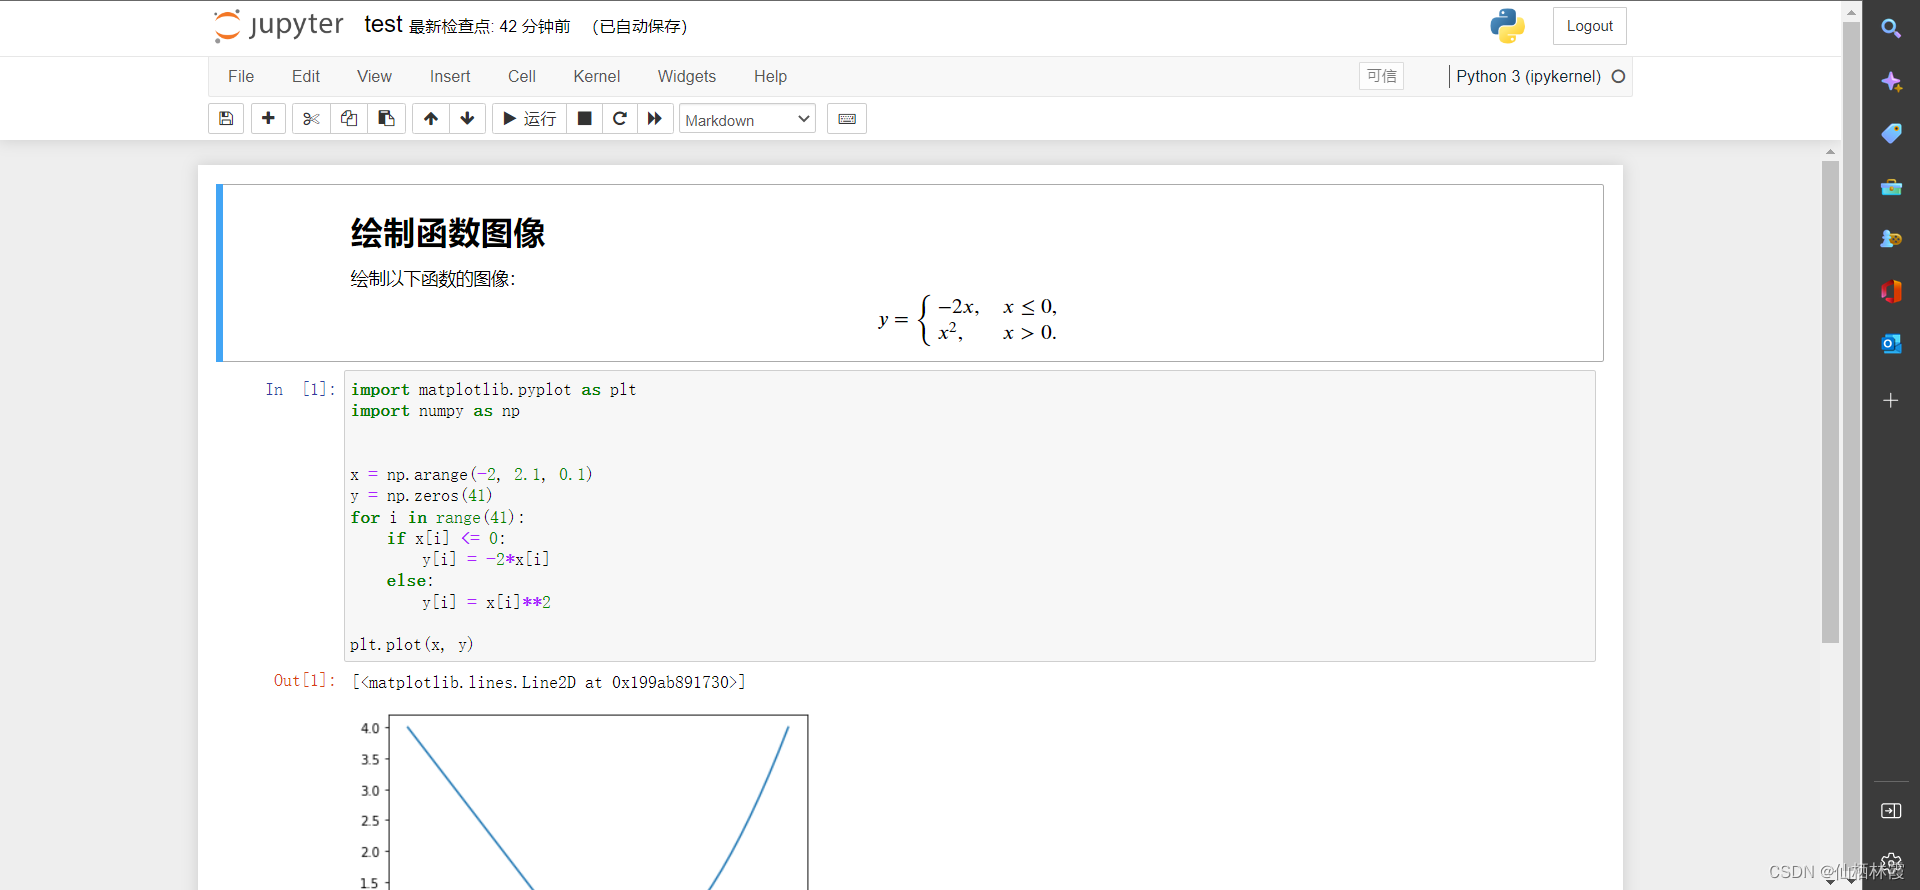Run the cell with 运行 button
This screenshot has height=890, width=1920.
[529, 119]
